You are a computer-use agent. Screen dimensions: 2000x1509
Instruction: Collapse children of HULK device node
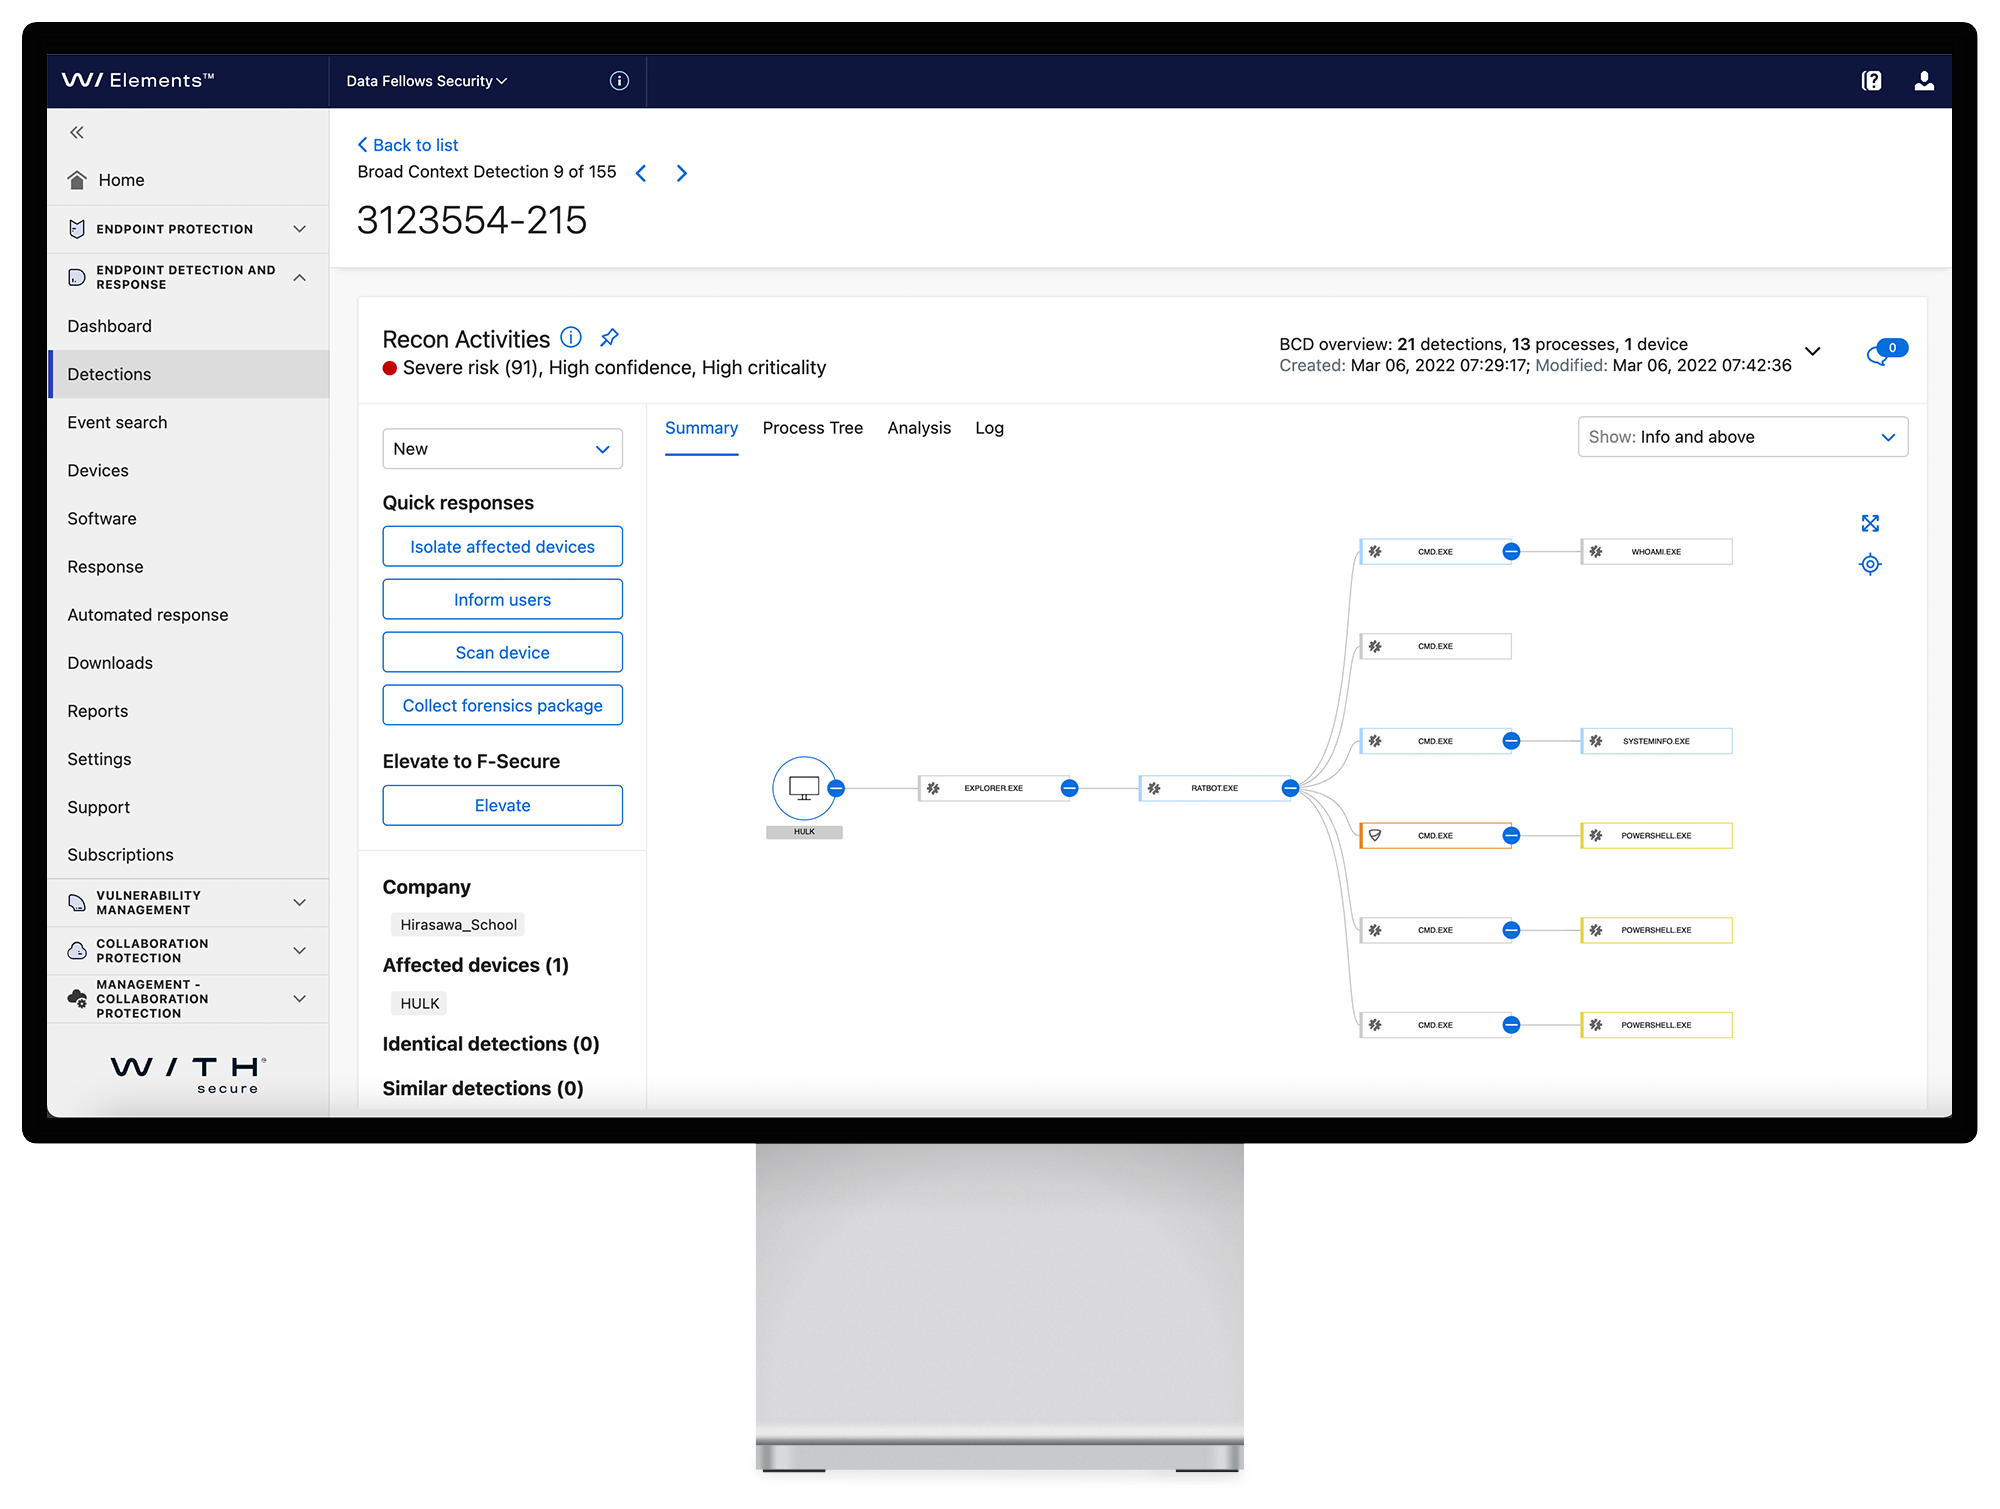coord(837,788)
